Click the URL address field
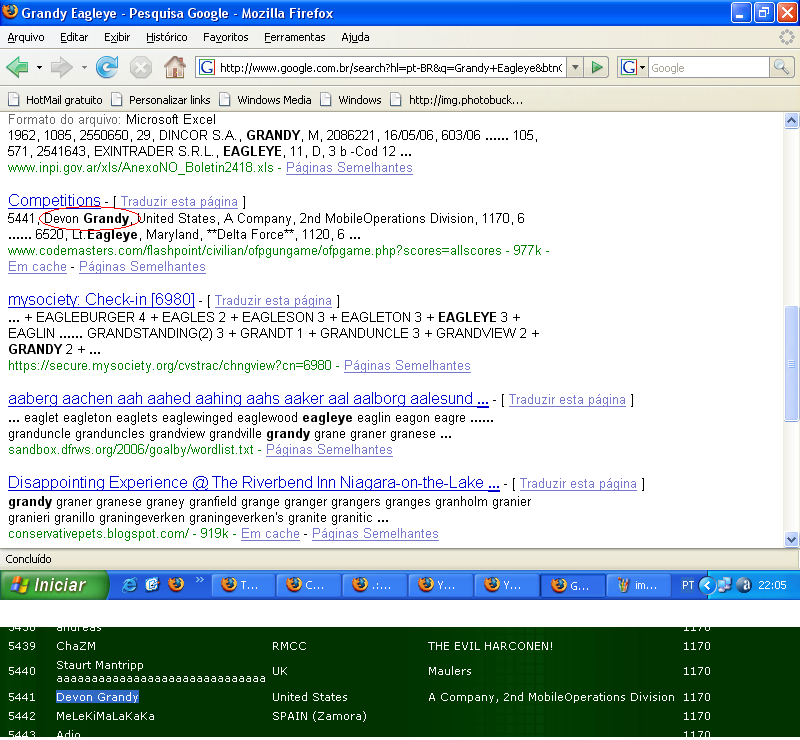The height and width of the screenshot is (740, 800). click(x=391, y=67)
